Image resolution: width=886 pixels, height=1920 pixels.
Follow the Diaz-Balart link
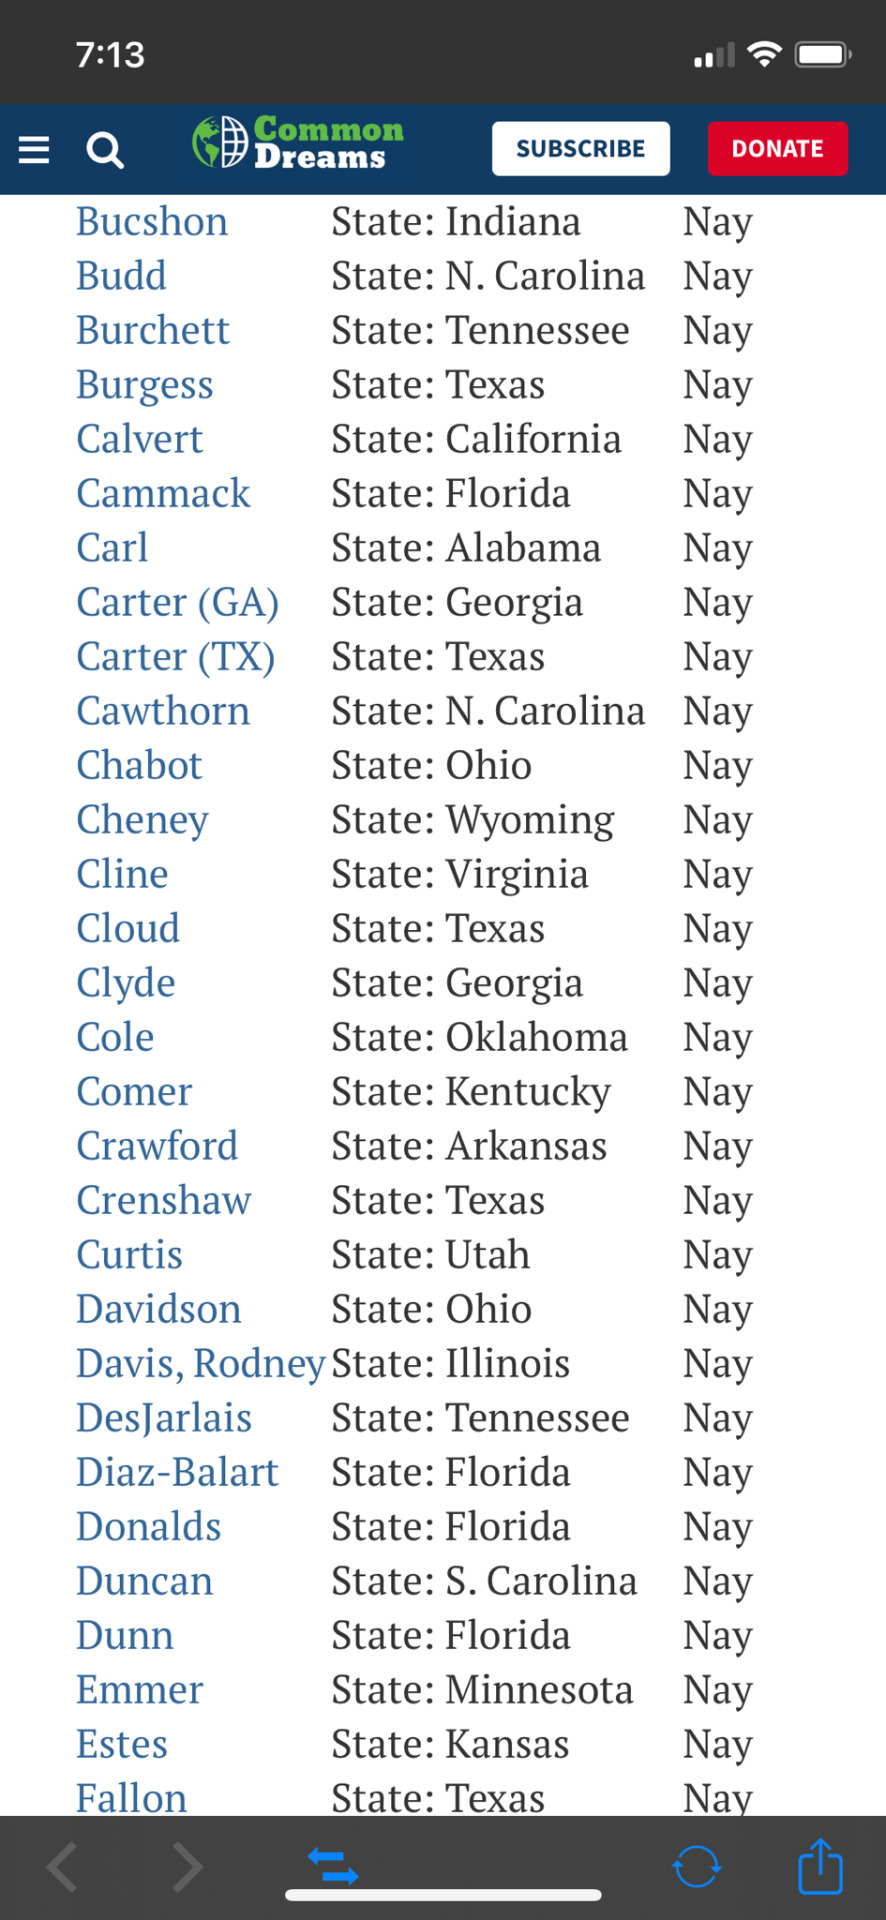178,1472
